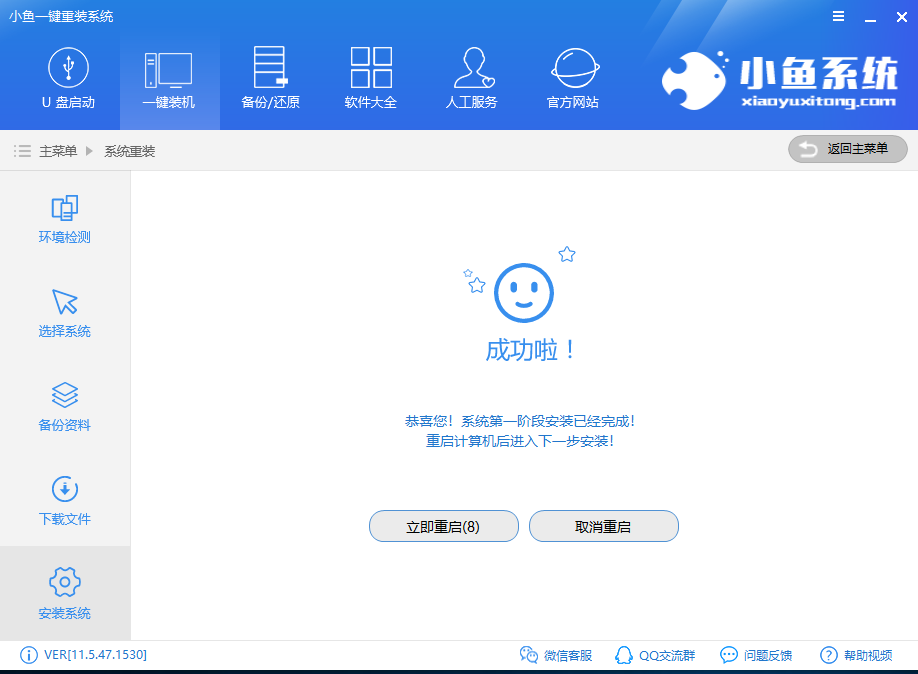Select the 人工服务 customer service icon
This screenshot has height=674, width=918.
pos(472,78)
